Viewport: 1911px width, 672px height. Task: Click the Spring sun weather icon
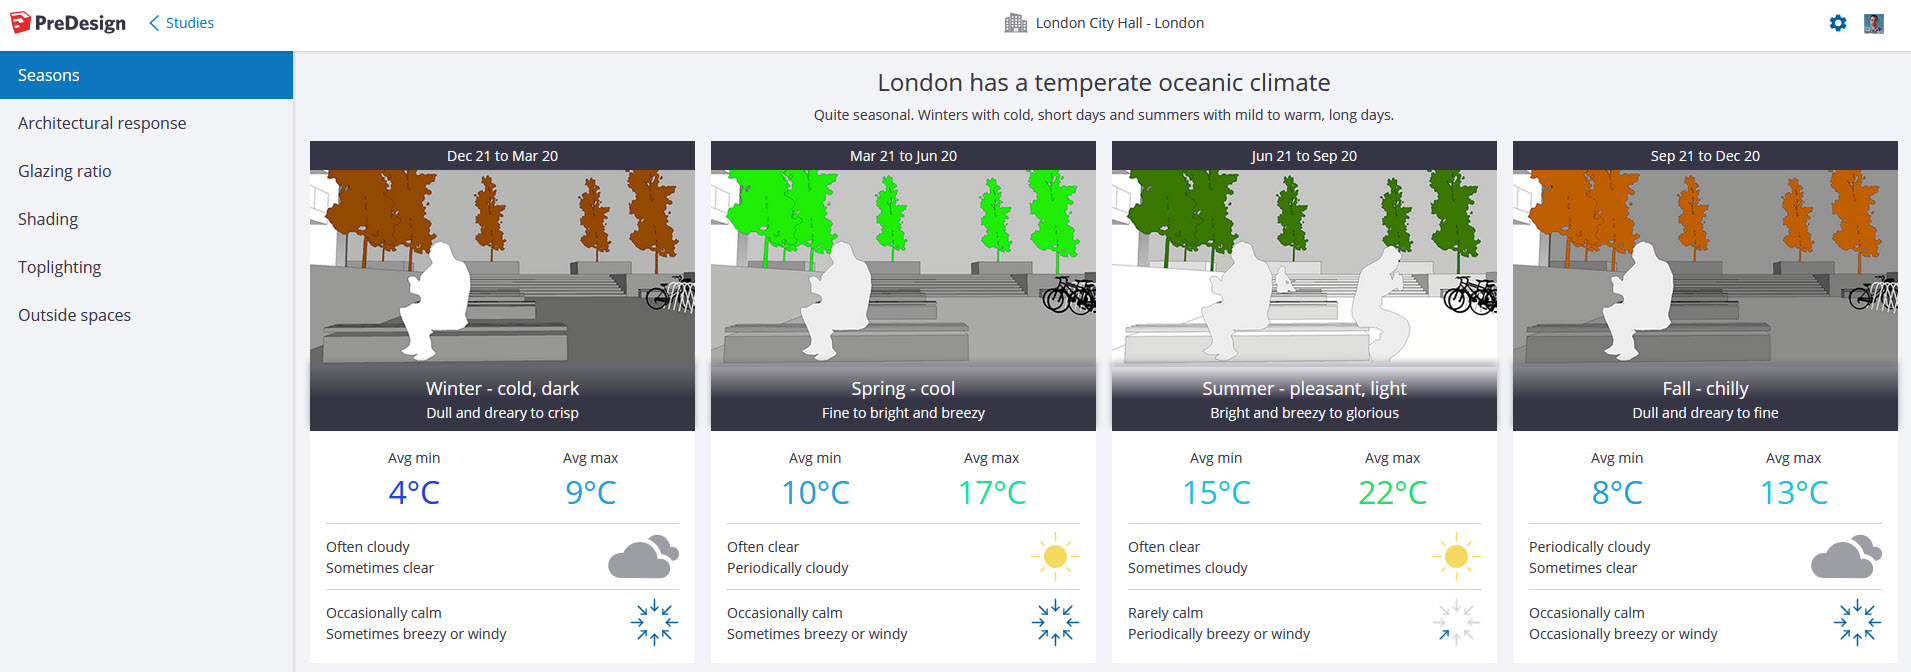[x=1054, y=556]
